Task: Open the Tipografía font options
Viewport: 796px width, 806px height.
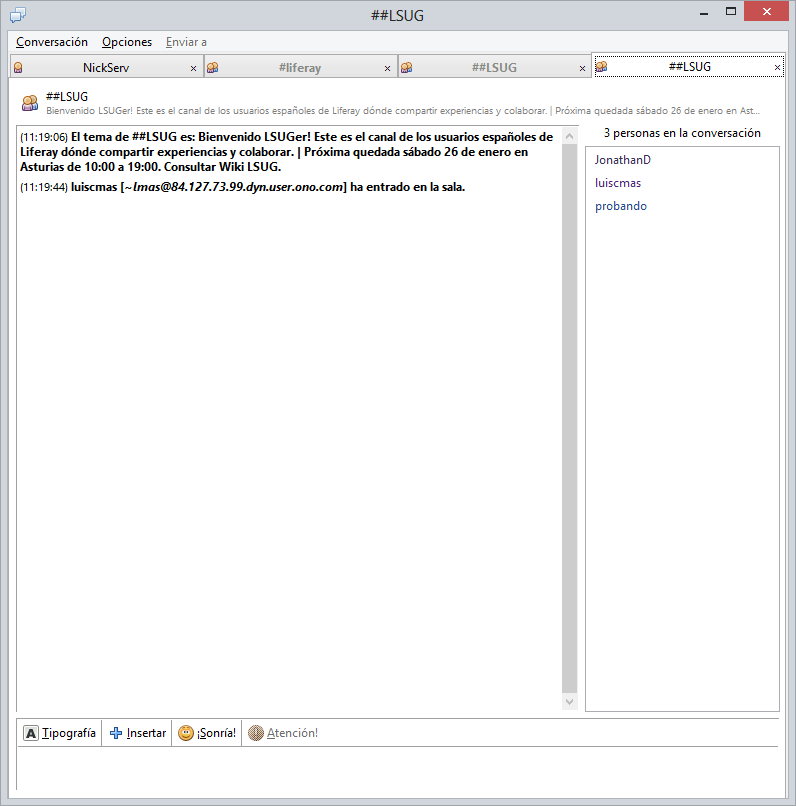Action: pos(60,733)
